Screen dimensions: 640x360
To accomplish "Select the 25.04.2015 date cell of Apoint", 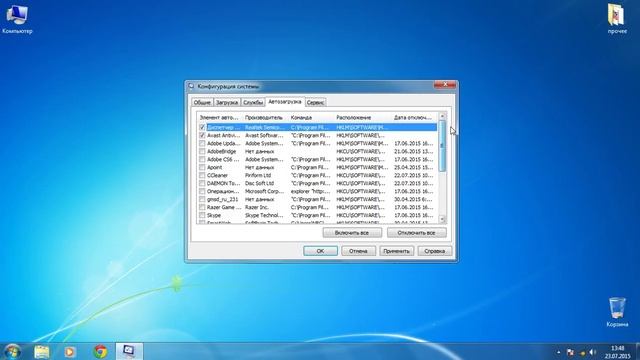I will (x=413, y=167).
